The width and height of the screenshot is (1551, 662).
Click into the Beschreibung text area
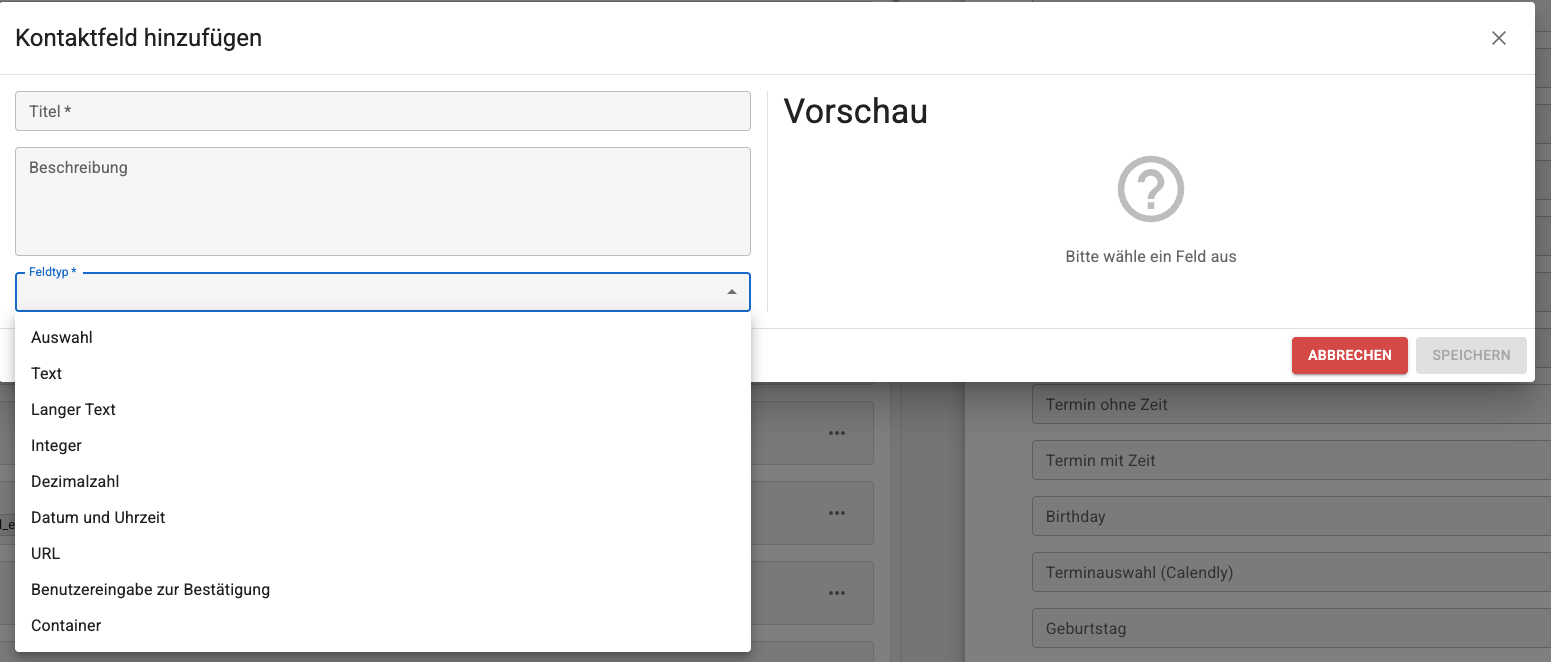(382, 201)
